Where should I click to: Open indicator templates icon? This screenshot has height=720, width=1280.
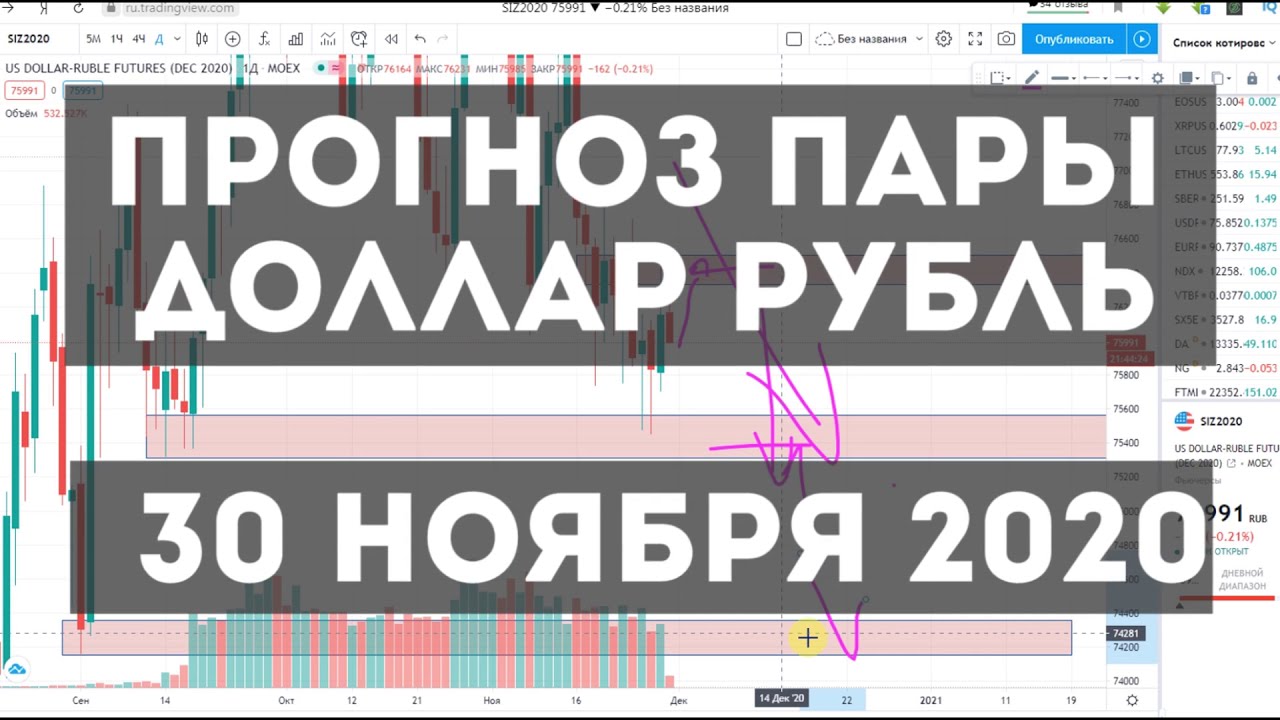[328, 39]
